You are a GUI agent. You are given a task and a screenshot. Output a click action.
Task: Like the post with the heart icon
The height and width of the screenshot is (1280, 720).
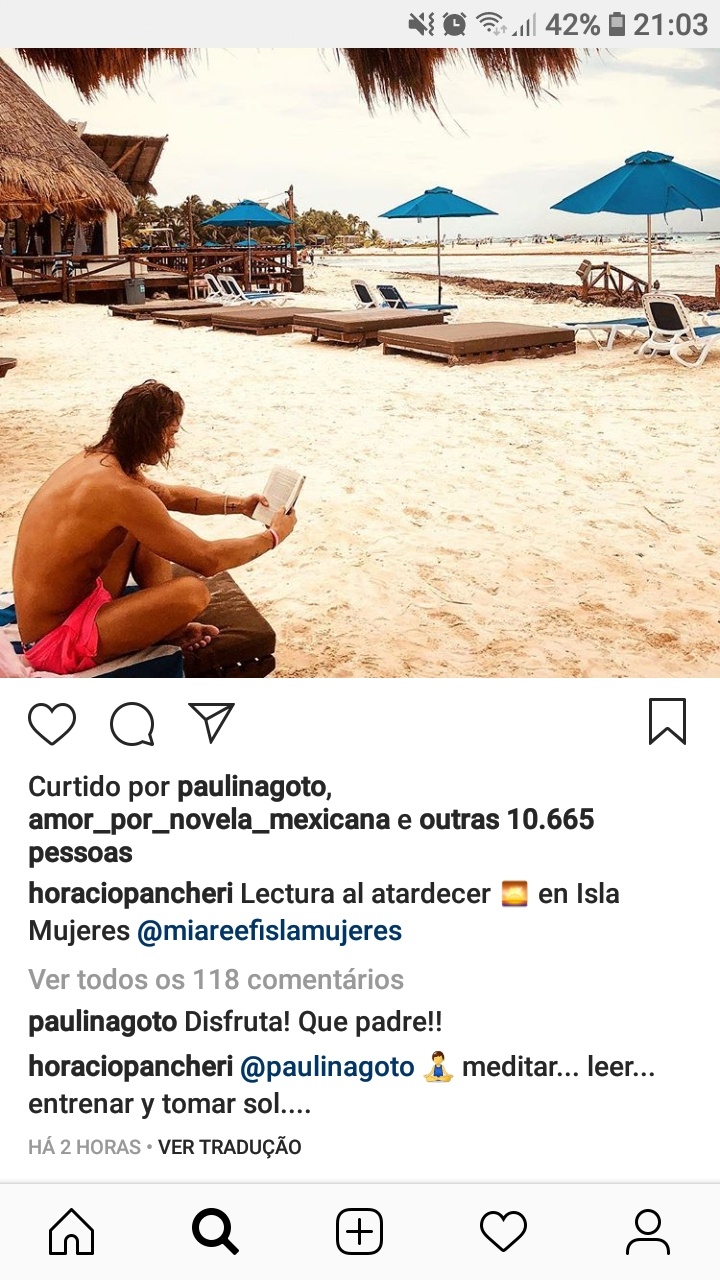point(52,724)
